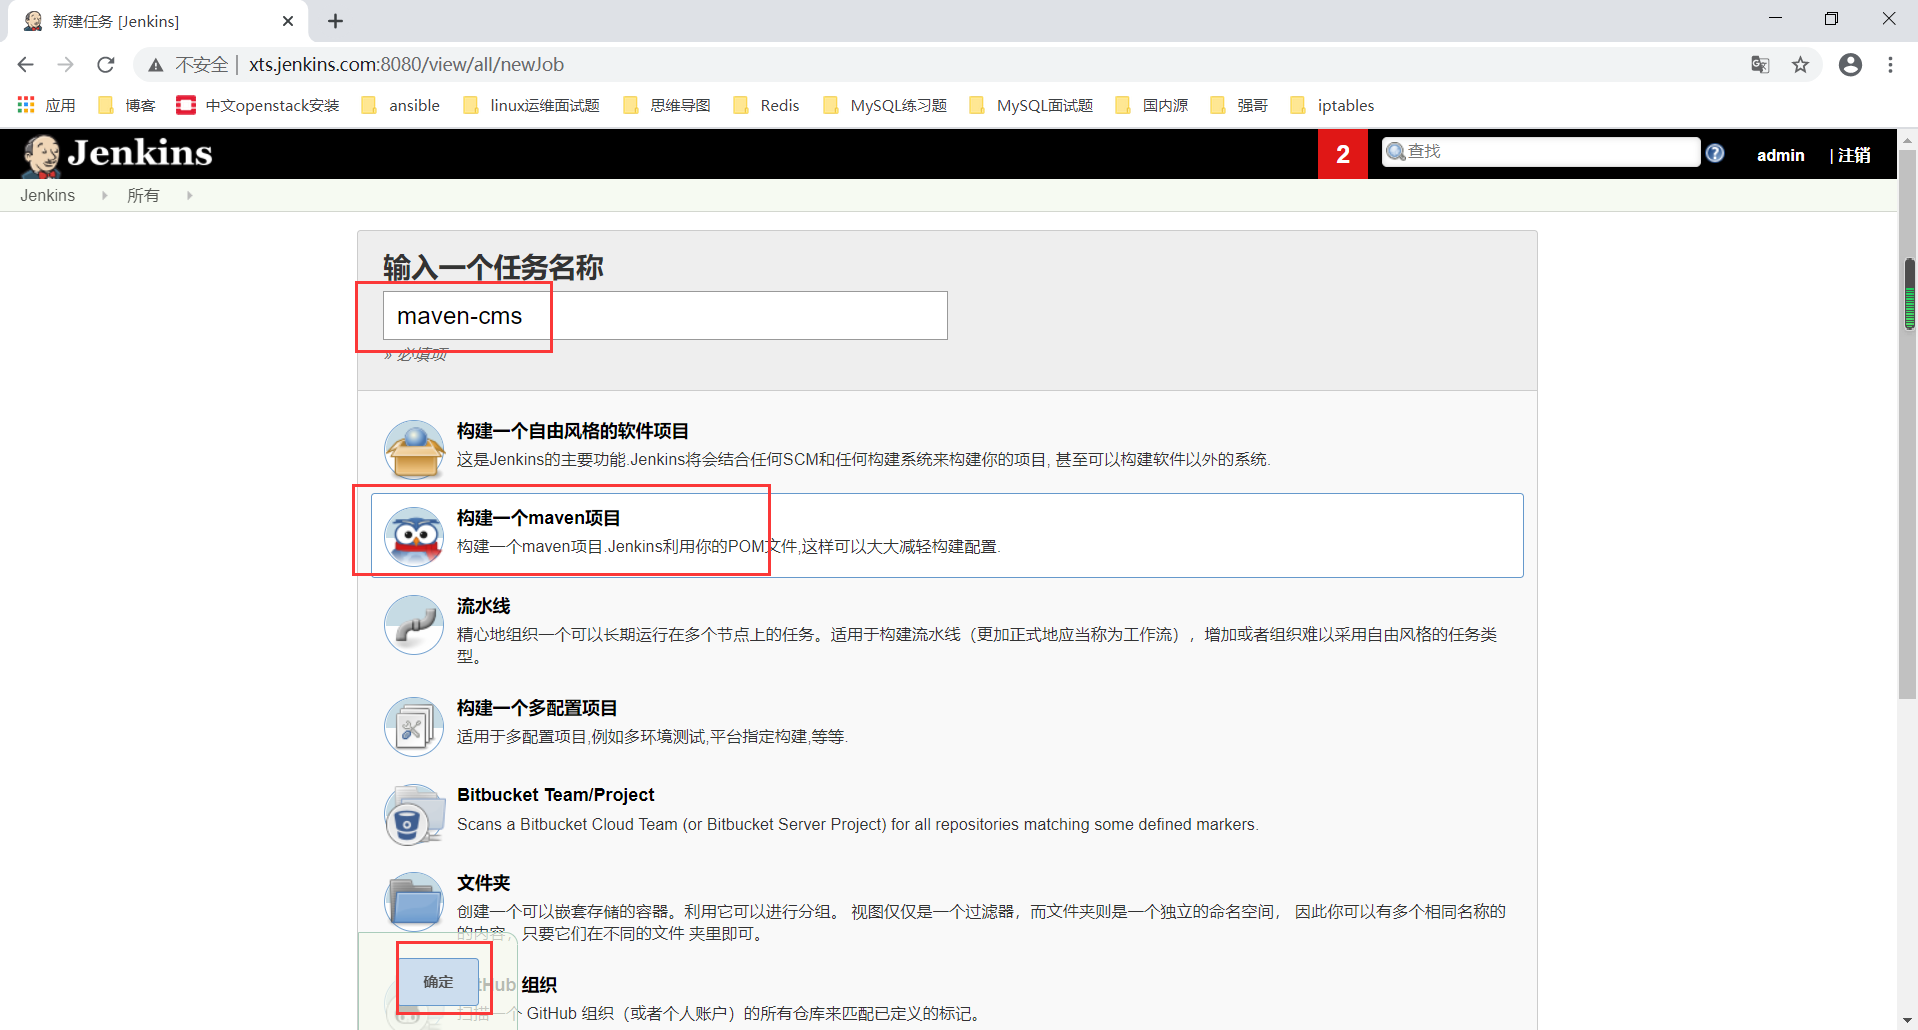Click the task name field containing maven-cms
This screenshot has height=1030, width=1918.
click(x=665, y=316)
